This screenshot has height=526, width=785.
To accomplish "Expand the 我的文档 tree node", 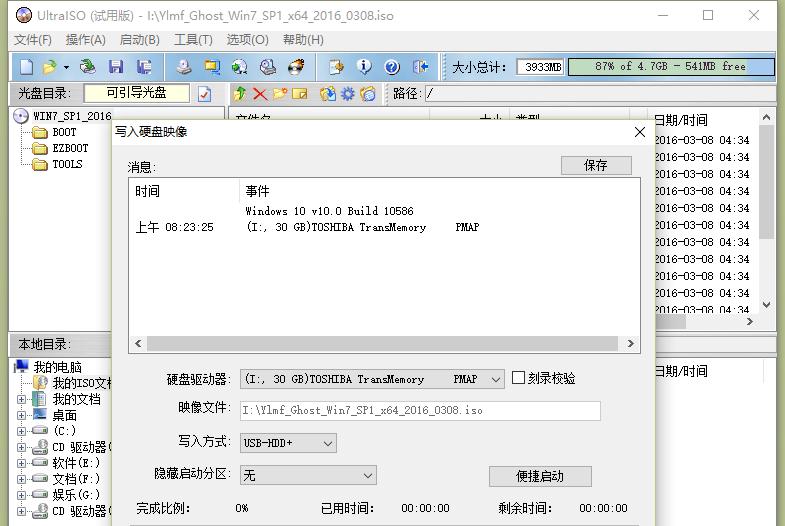I will pyautogui.click(x=21, y=399).
